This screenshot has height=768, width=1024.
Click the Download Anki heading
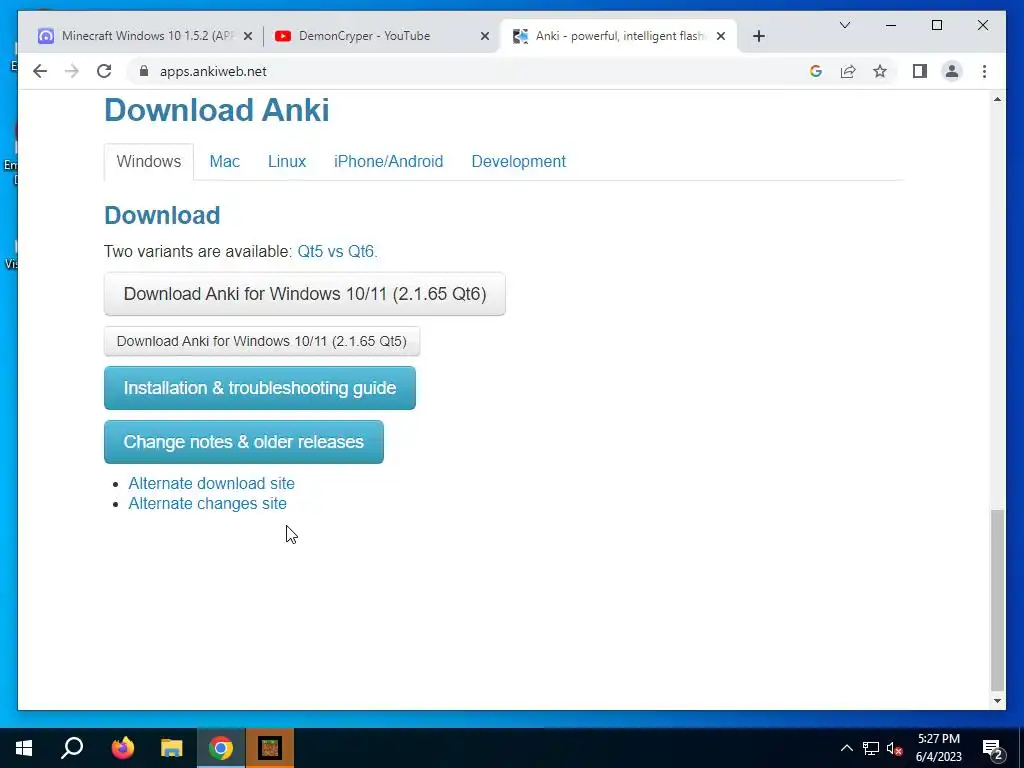[x=217, y=110]
